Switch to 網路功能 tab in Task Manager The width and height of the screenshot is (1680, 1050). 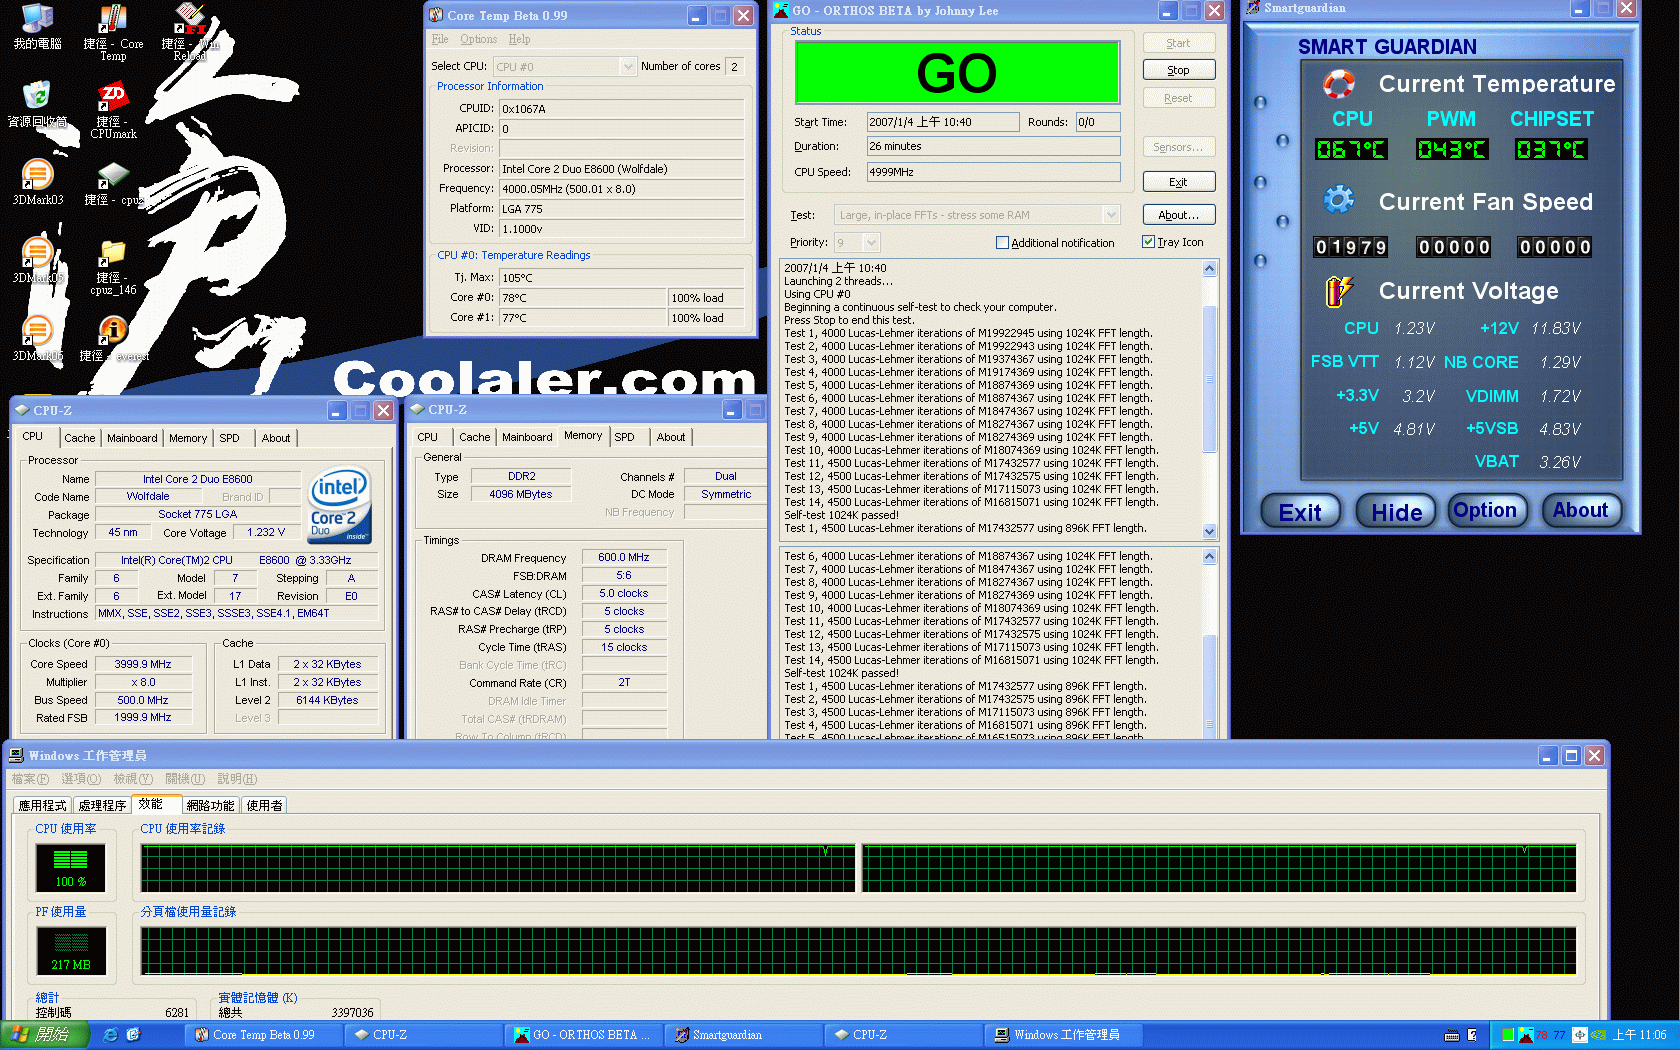pyautogui.click(x=210, y=805)
